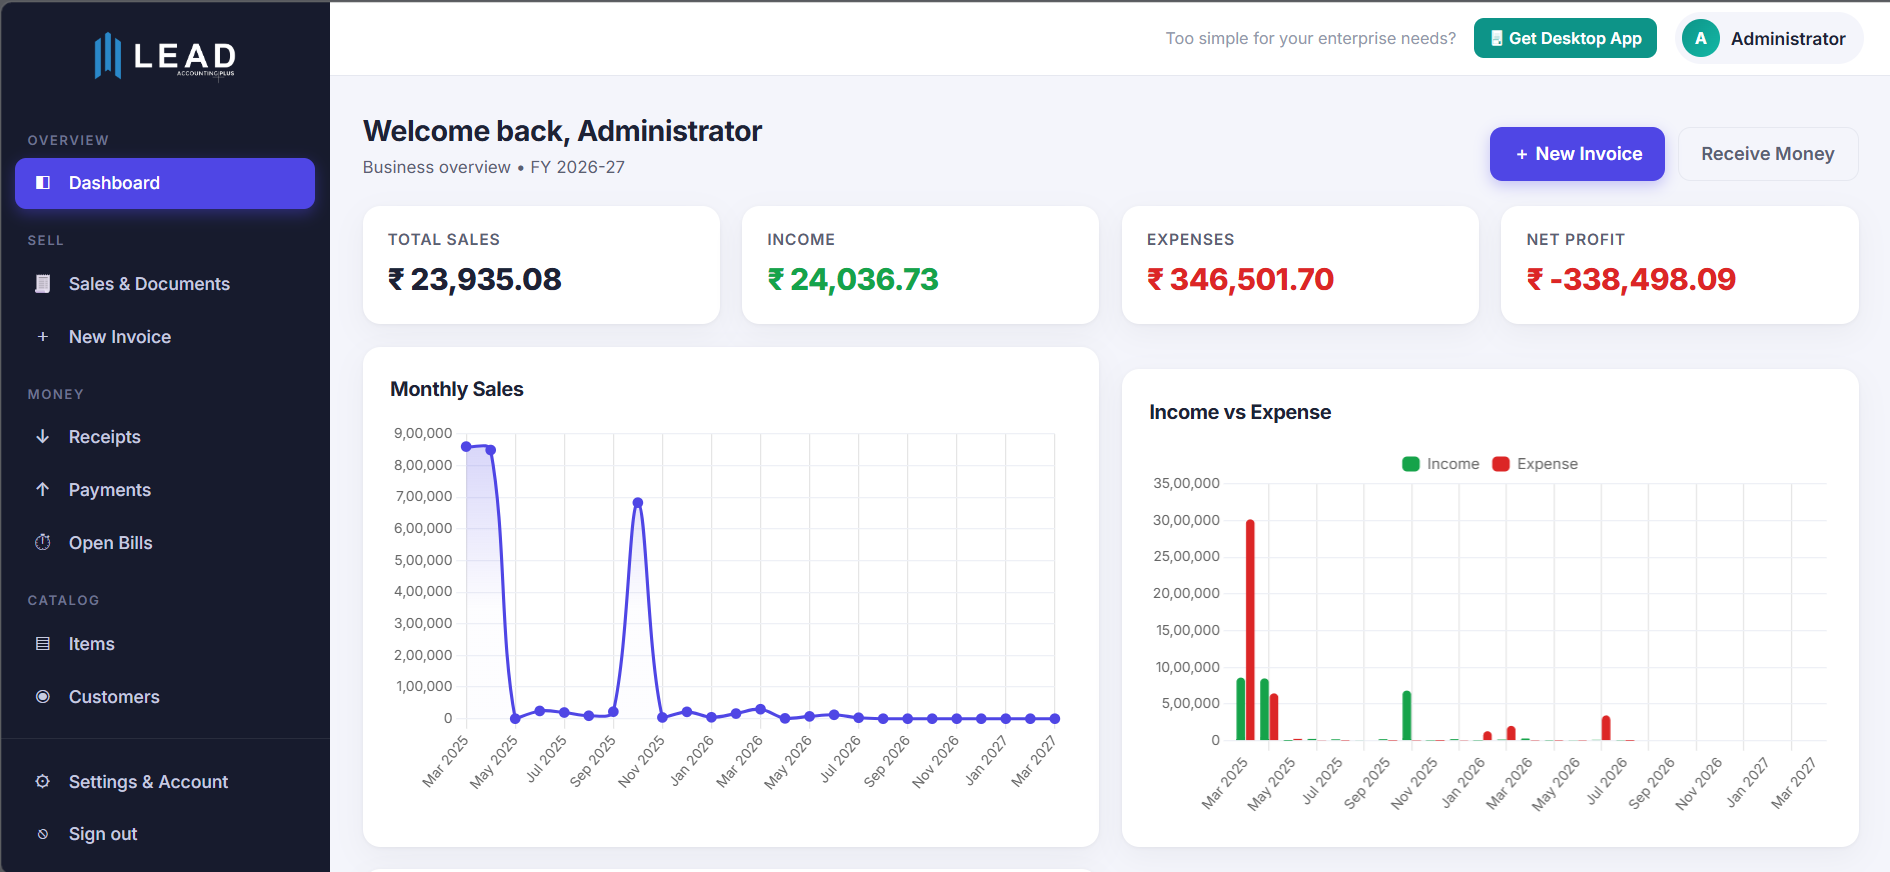The height and width of the screenshot is (872, 1890).
Task: Click the OVERVIEW section label
Action: 68,140
